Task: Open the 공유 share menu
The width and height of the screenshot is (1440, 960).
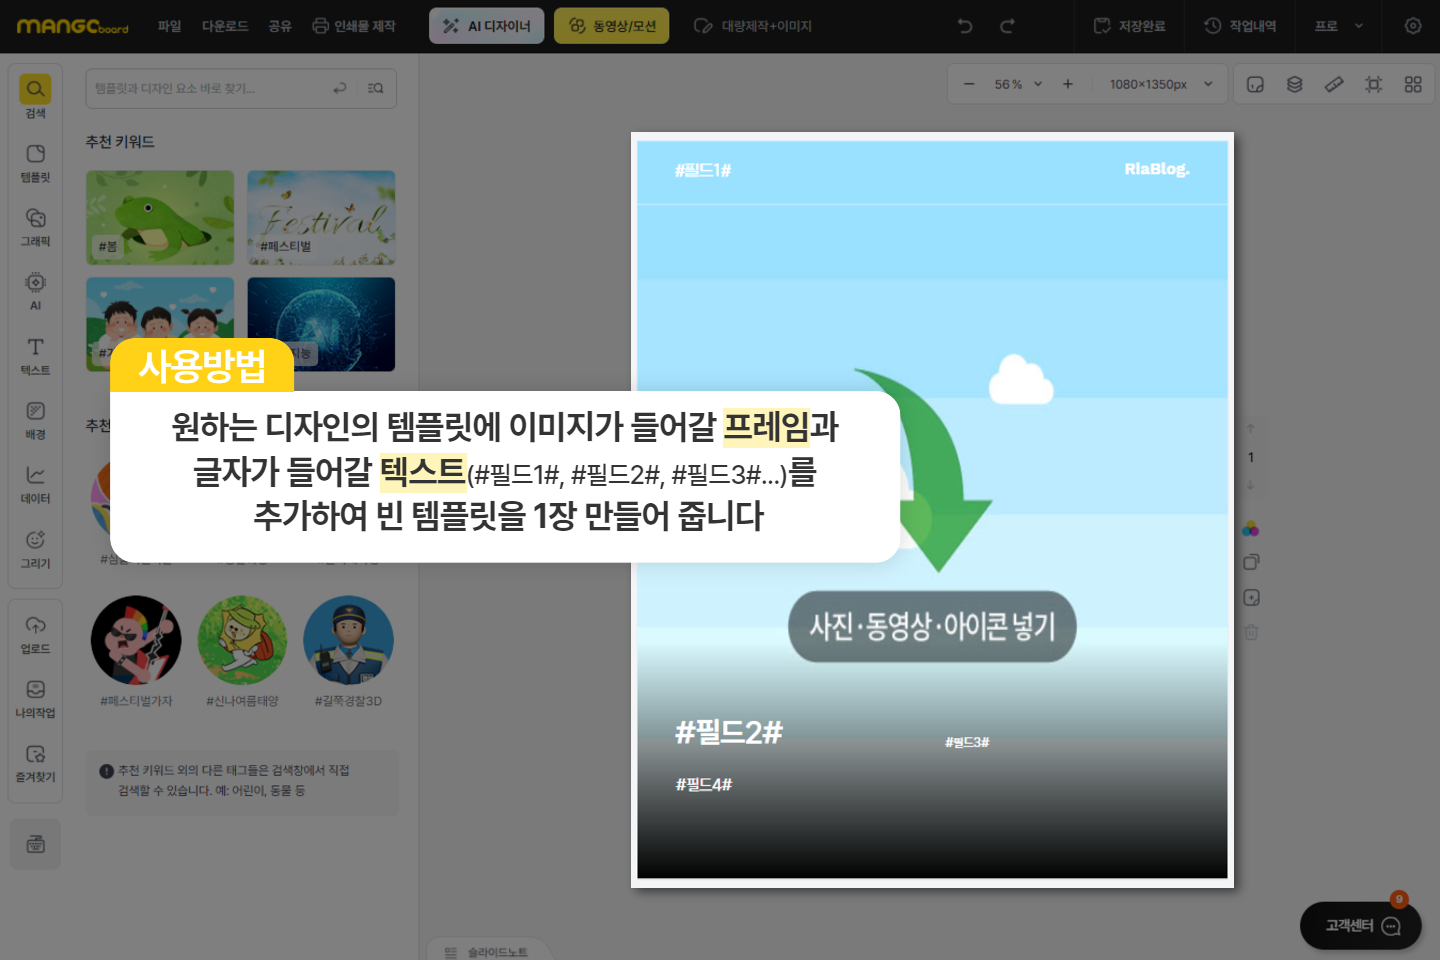Action: pos(280,26)
